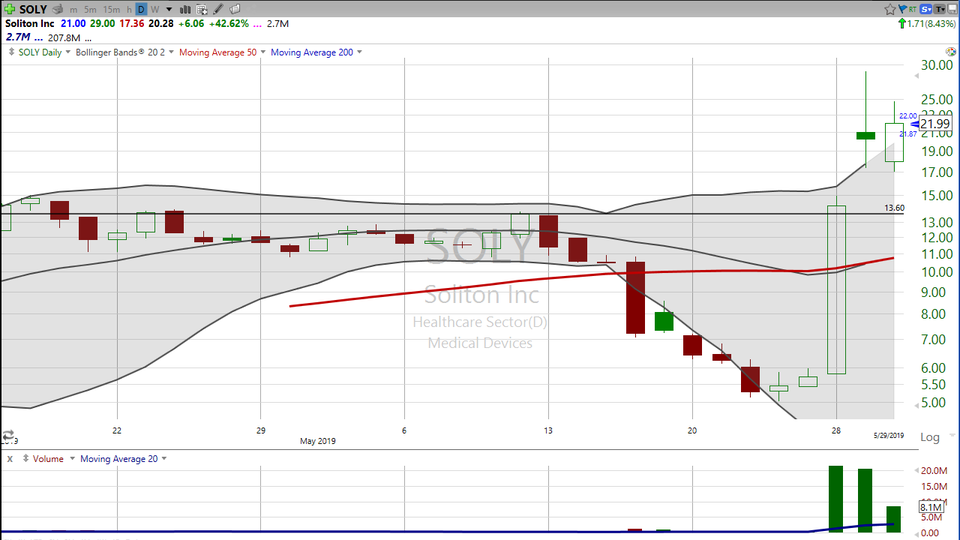
Task: Switch to the hourly 'h' time frame
Action: [x=129, y=9]
